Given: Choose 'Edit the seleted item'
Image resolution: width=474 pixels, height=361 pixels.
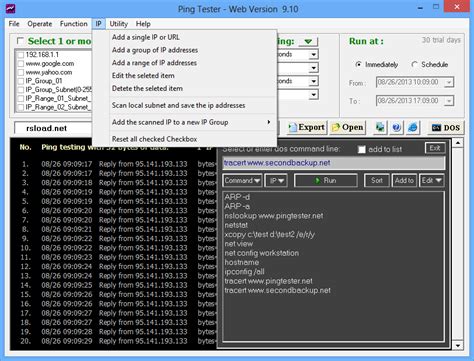Looking at the screenshot, I should click(x=185, y=75).
